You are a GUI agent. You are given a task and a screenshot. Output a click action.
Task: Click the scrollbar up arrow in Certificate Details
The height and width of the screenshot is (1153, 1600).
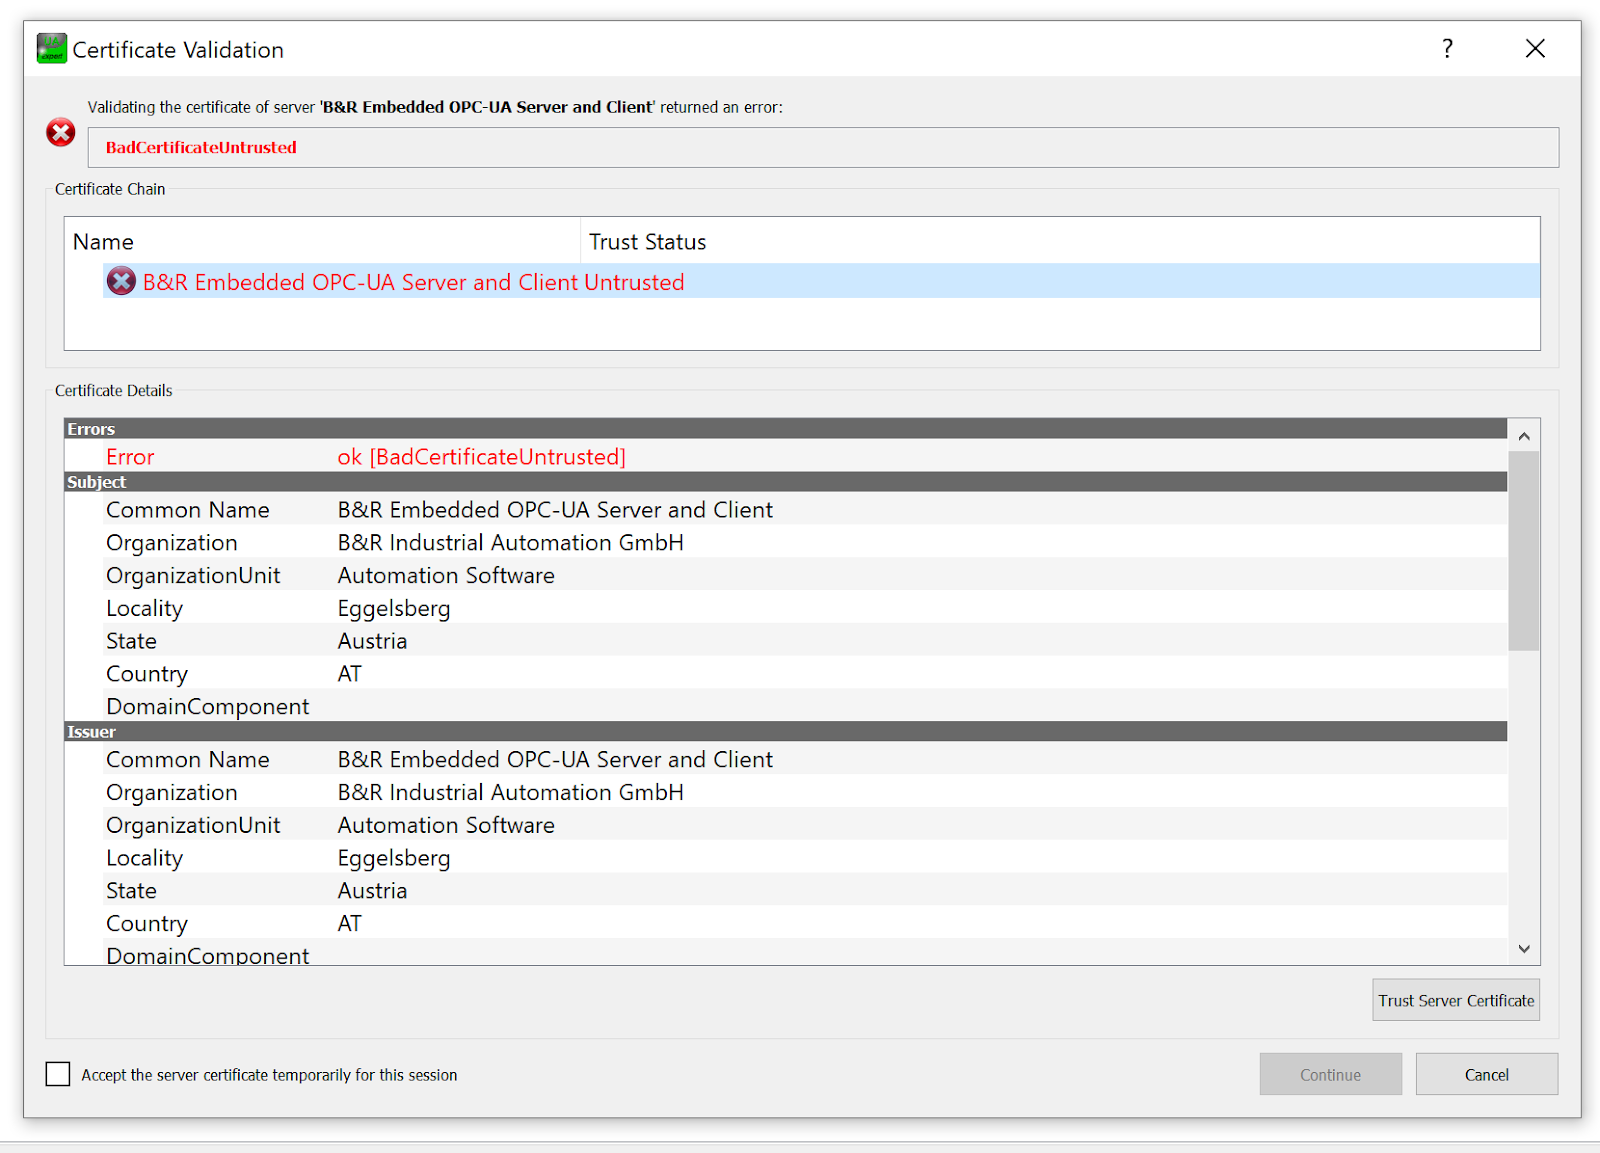[x=1524, y=436]
